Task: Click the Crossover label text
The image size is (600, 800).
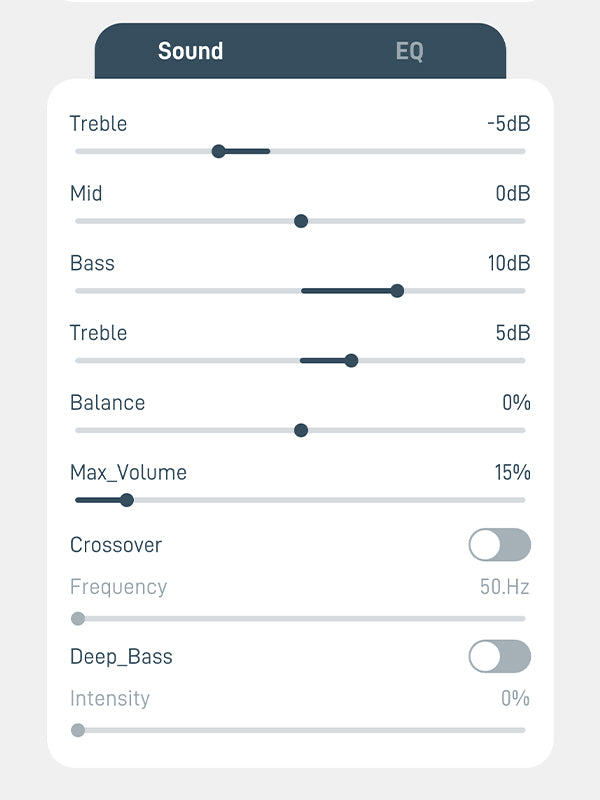Action: [116, 545]
